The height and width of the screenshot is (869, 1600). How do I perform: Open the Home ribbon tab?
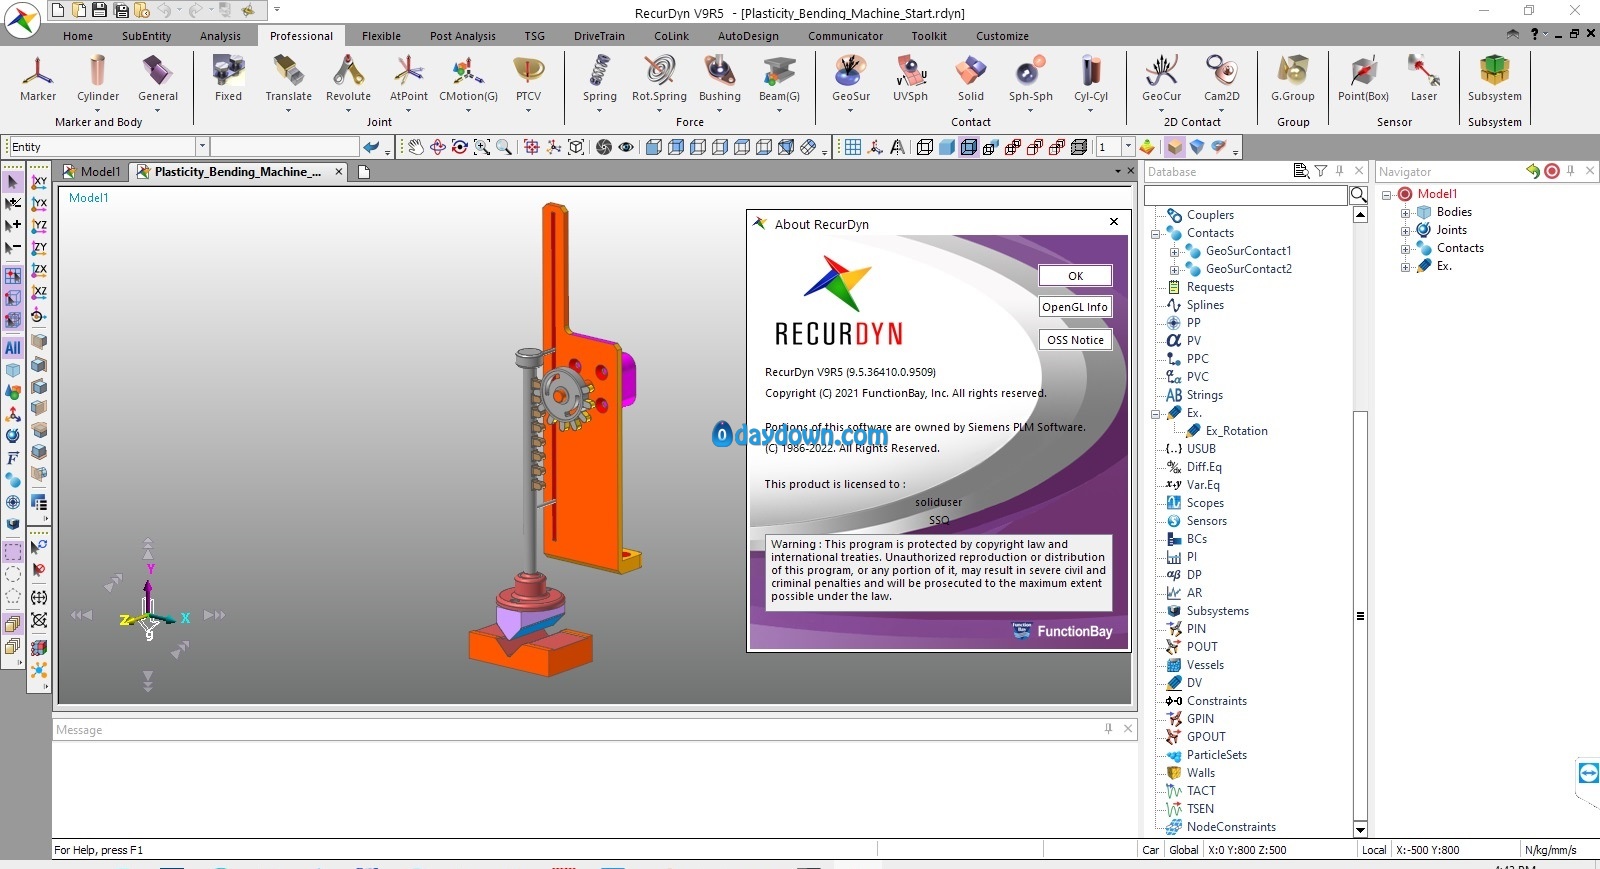click(x=78, y=36)
